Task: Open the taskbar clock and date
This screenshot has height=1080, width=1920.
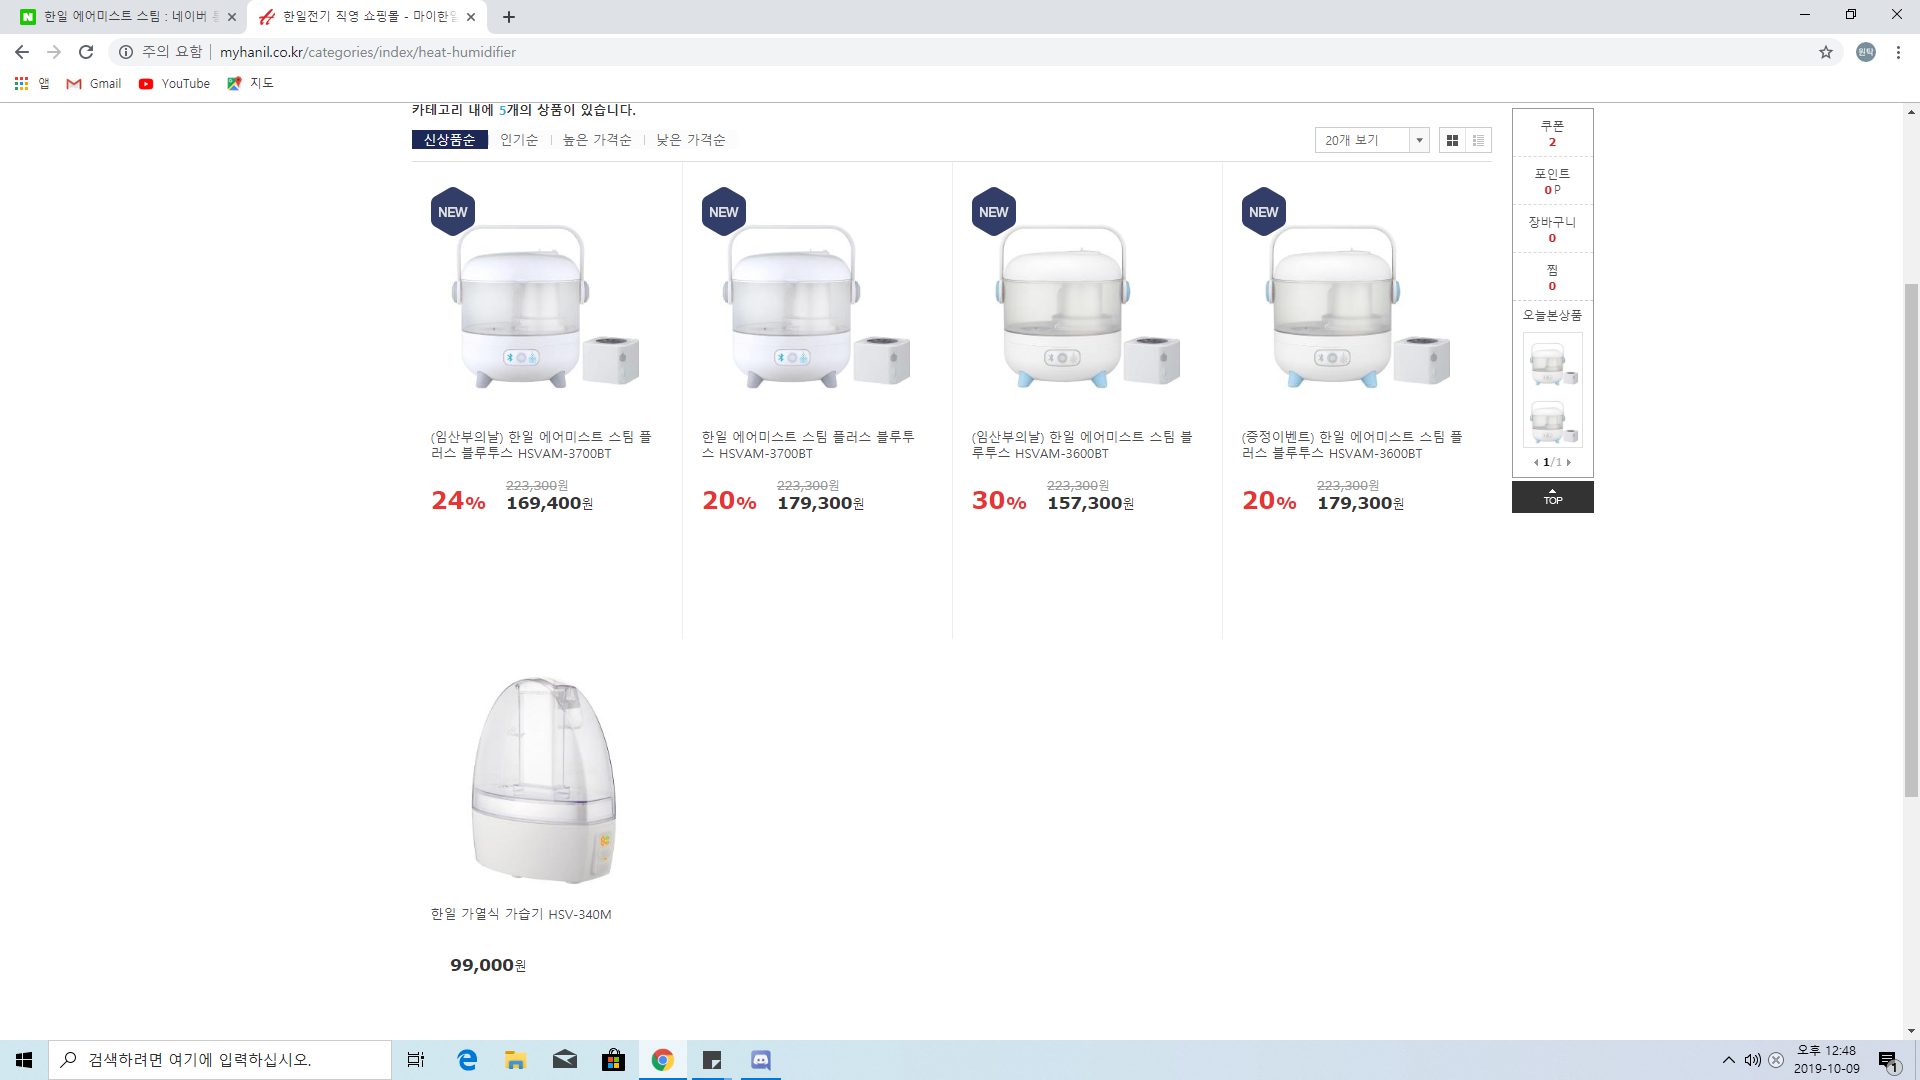Action: [x=1827, y=1060]
